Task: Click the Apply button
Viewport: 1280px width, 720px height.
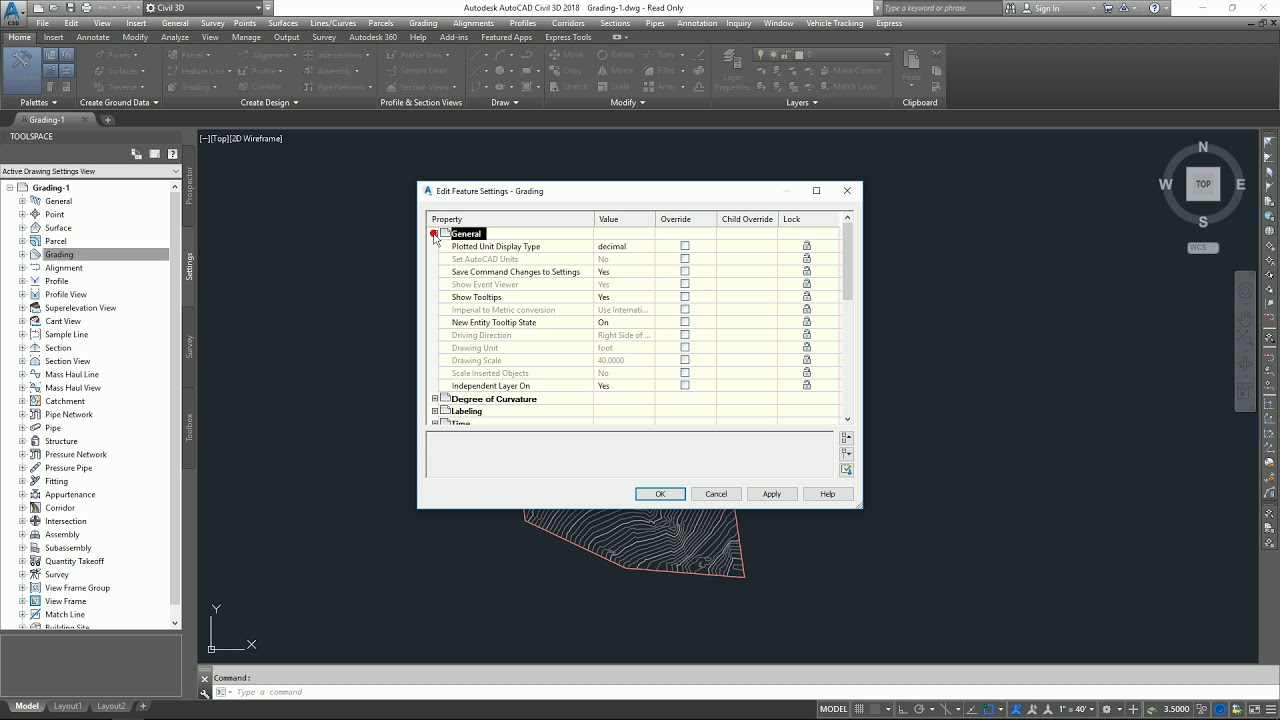Action: coord(772,494)
